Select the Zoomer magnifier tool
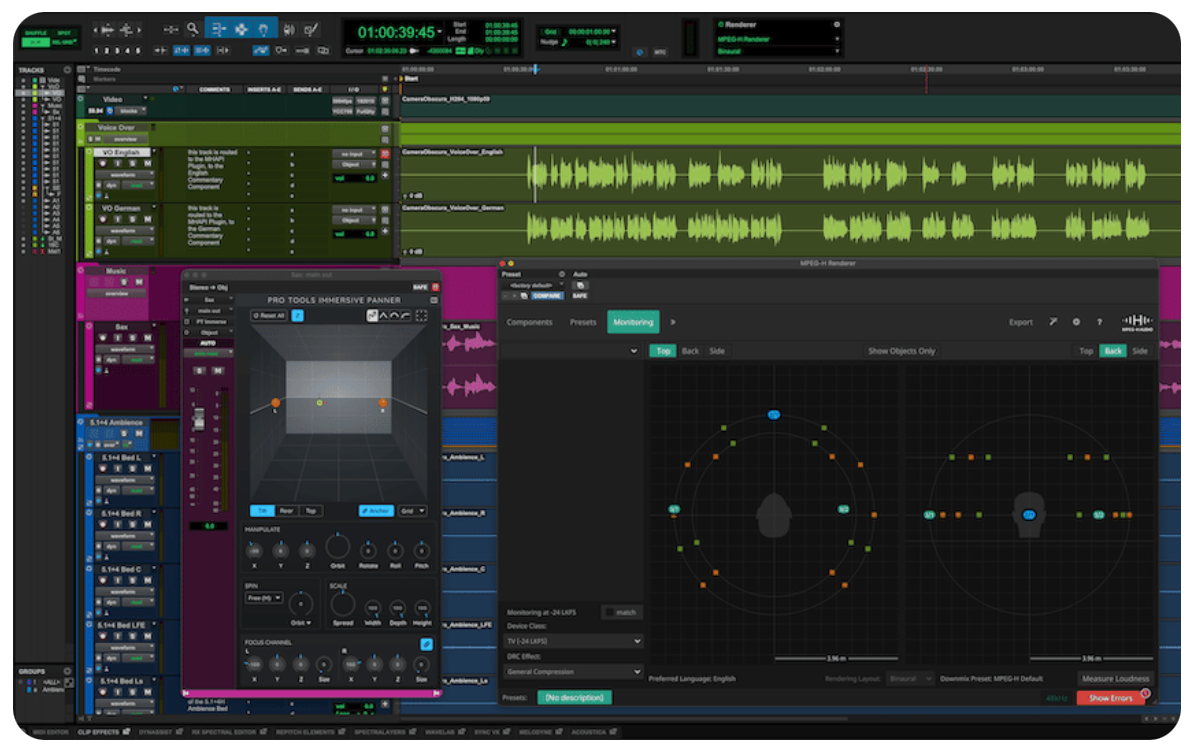 pos(193,29)
